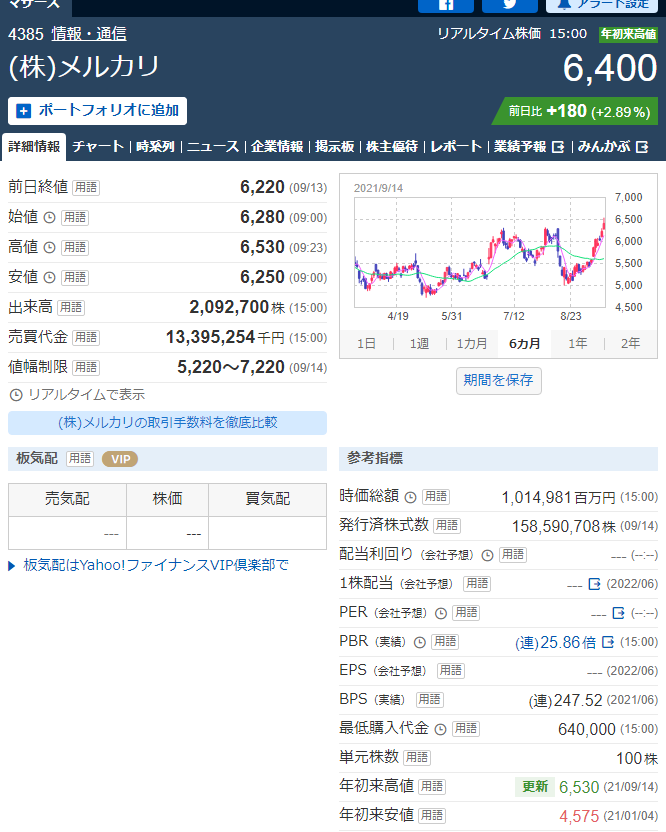The width and height of the screenshot is (666, 832).
Task: Select the 詳細情報 tab
Action: (34, 146)
